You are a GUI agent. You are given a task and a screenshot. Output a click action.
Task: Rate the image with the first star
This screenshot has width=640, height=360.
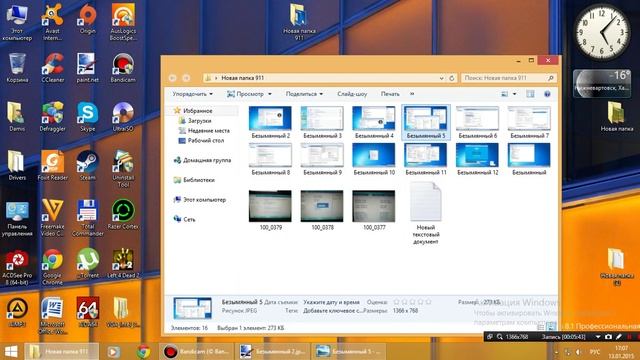(x=396, y=302)
